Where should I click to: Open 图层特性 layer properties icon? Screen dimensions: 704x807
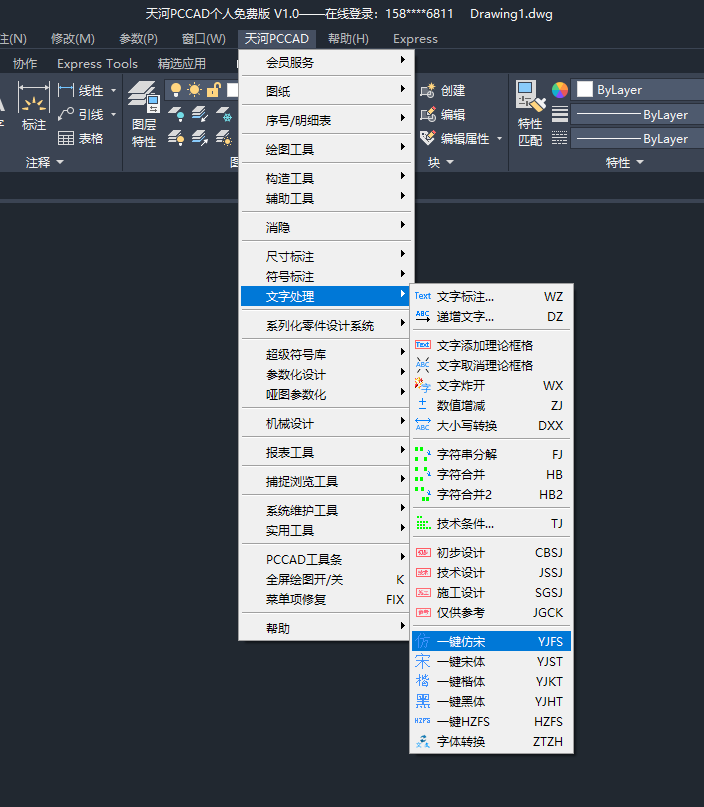(144, 114)
